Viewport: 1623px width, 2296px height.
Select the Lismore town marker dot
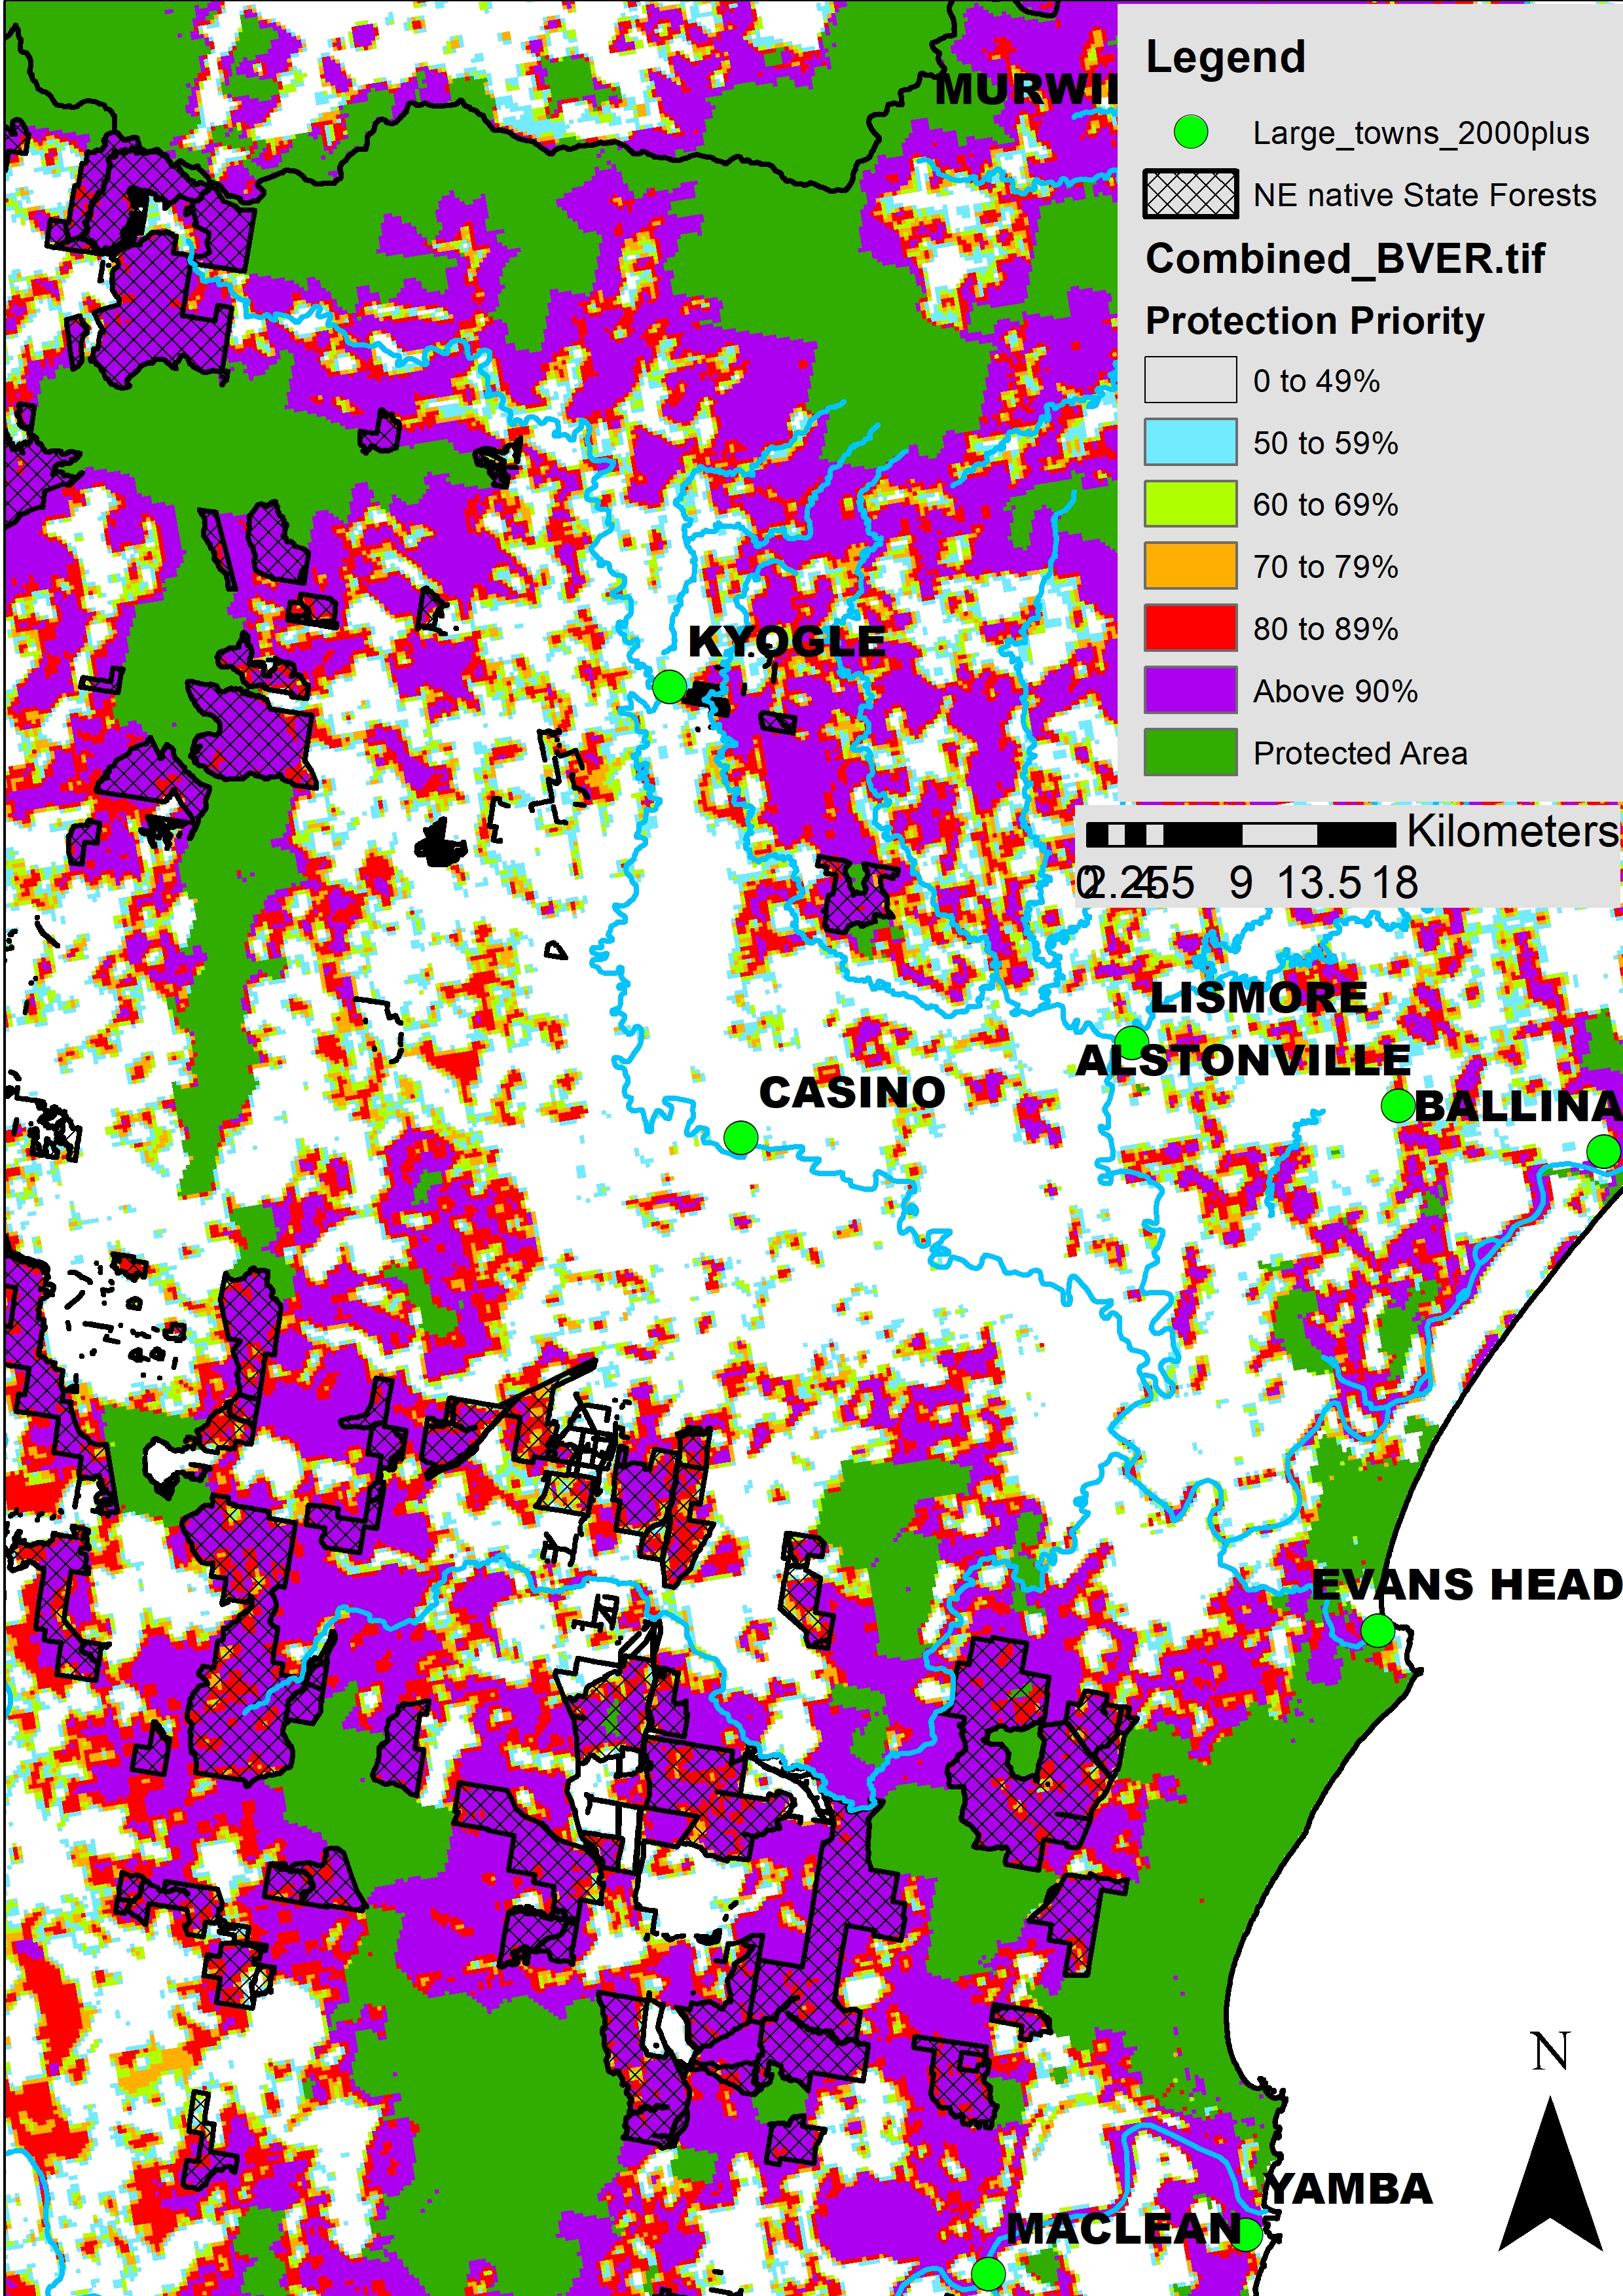[x=1131, y=1042]
